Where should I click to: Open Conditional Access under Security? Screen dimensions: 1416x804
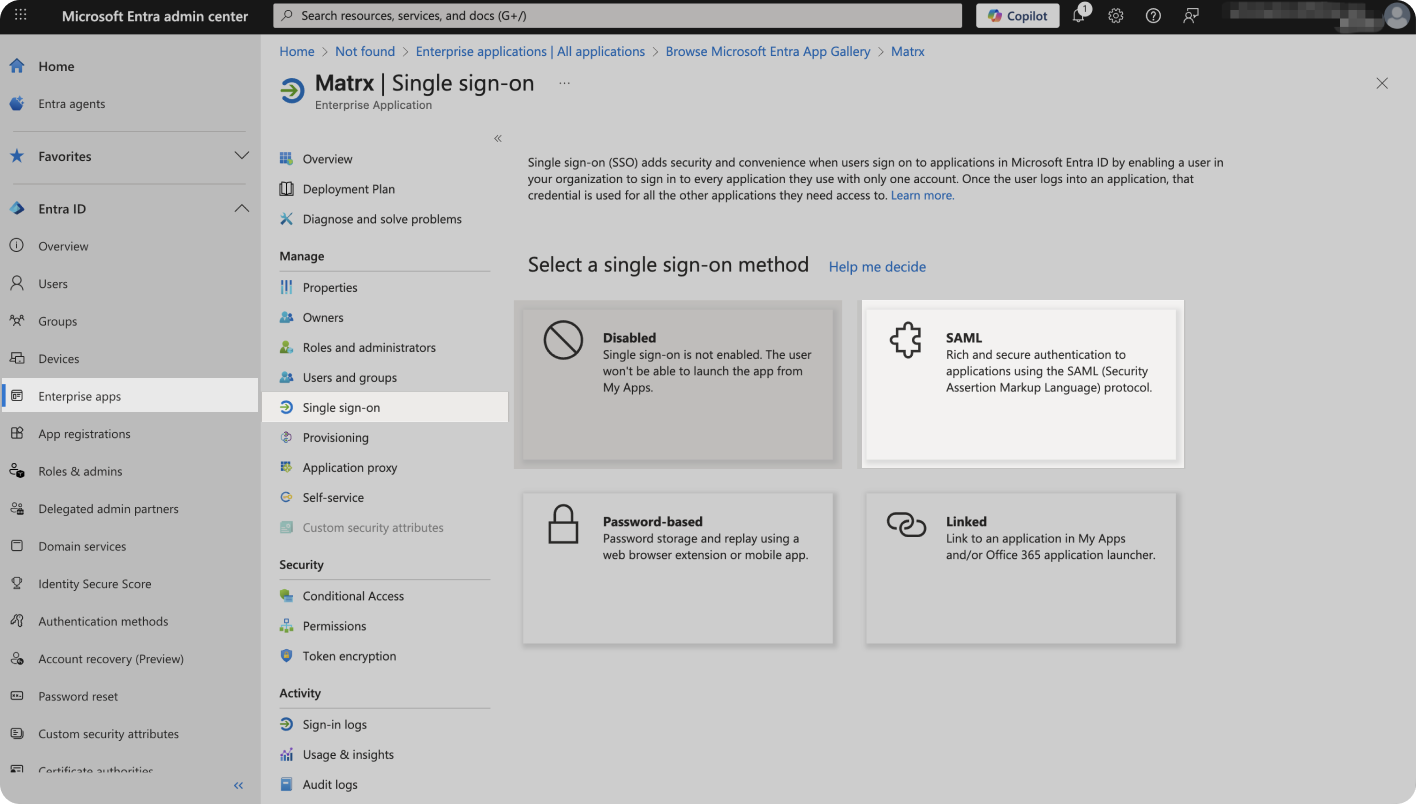point(353,596)
